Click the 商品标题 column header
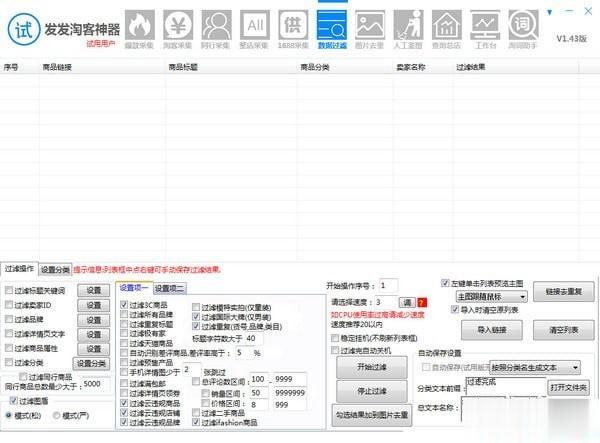 pyautogui.click(x=183, y=67)
